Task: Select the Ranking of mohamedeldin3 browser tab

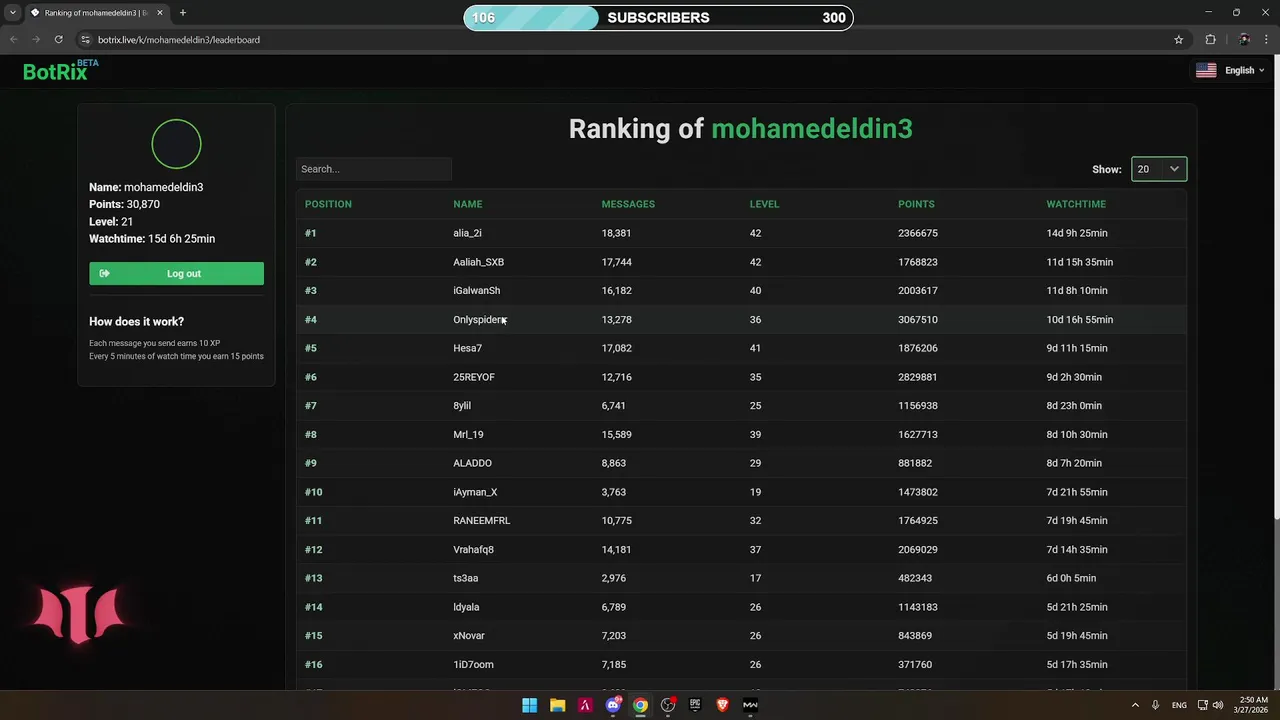Action: [x=96, y=13]
